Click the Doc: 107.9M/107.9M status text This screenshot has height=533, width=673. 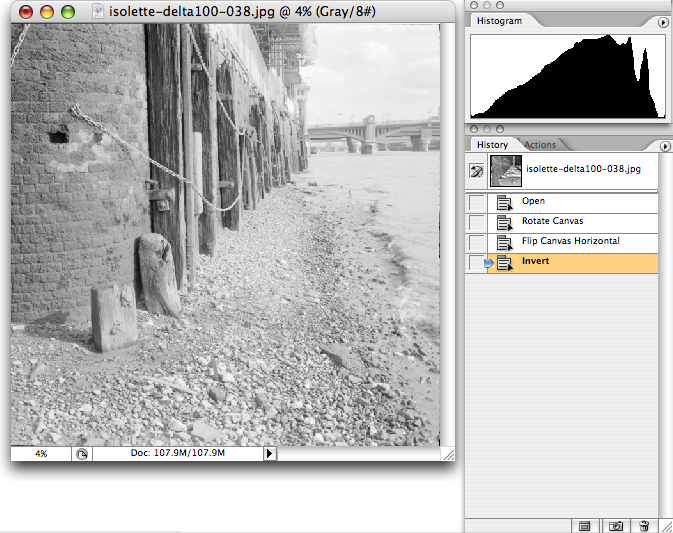coord(178,453)
